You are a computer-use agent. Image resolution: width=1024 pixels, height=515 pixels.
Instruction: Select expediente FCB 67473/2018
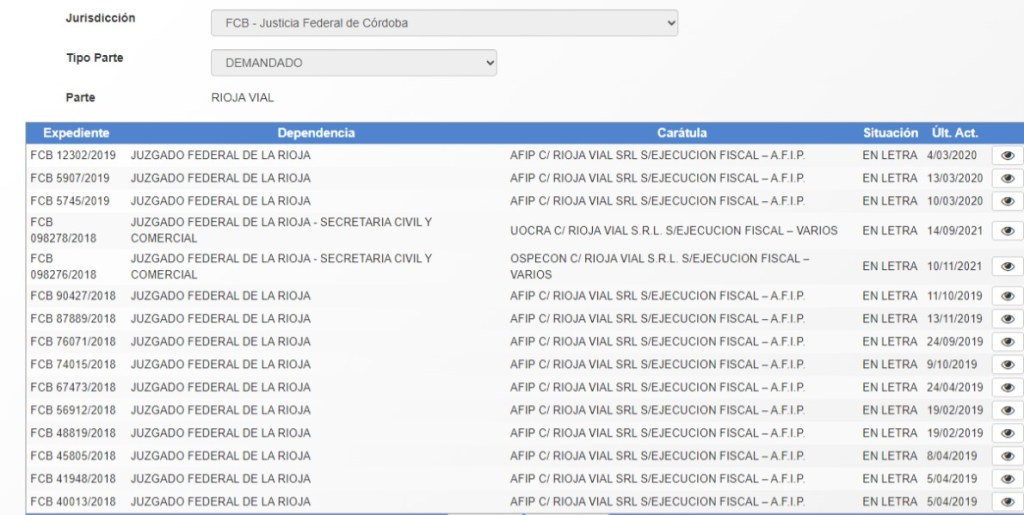point(73,387)
